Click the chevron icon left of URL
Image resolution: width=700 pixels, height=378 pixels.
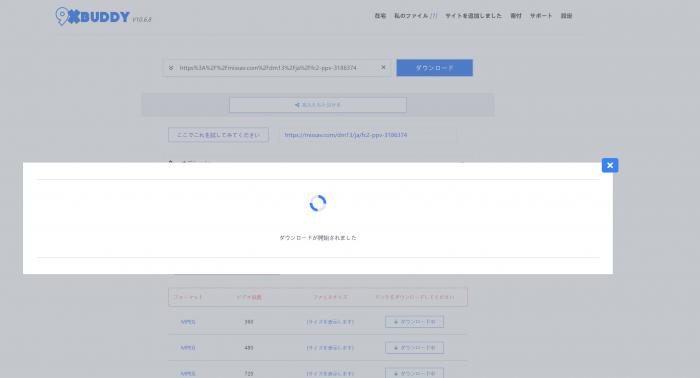(171, 68)
